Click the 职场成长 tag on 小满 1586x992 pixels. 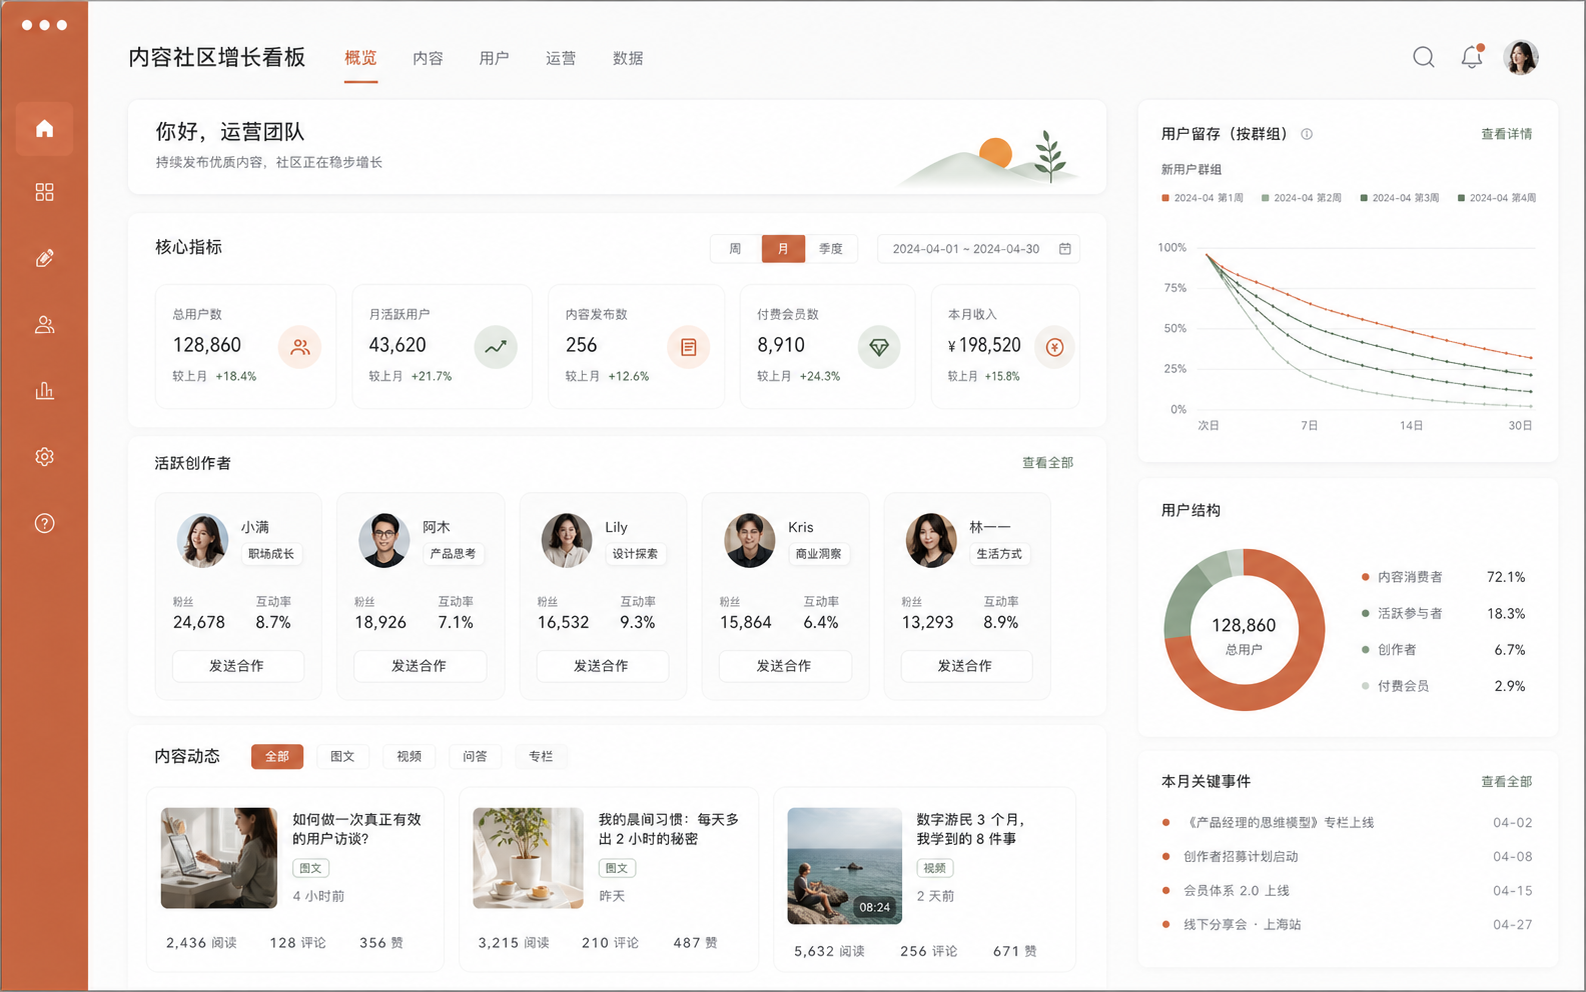[271, 554]
